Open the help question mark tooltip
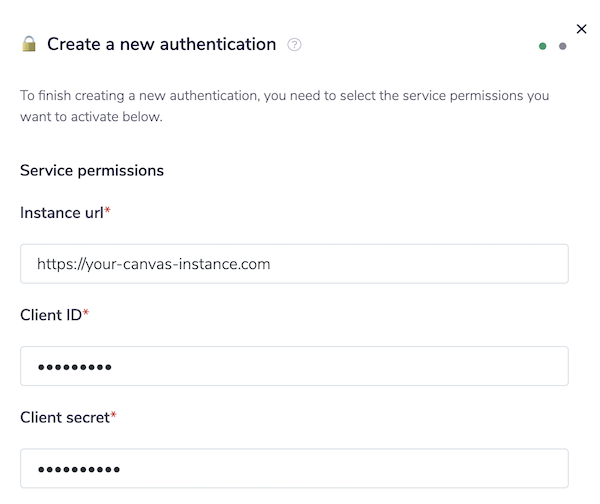 tap(294, 45)
